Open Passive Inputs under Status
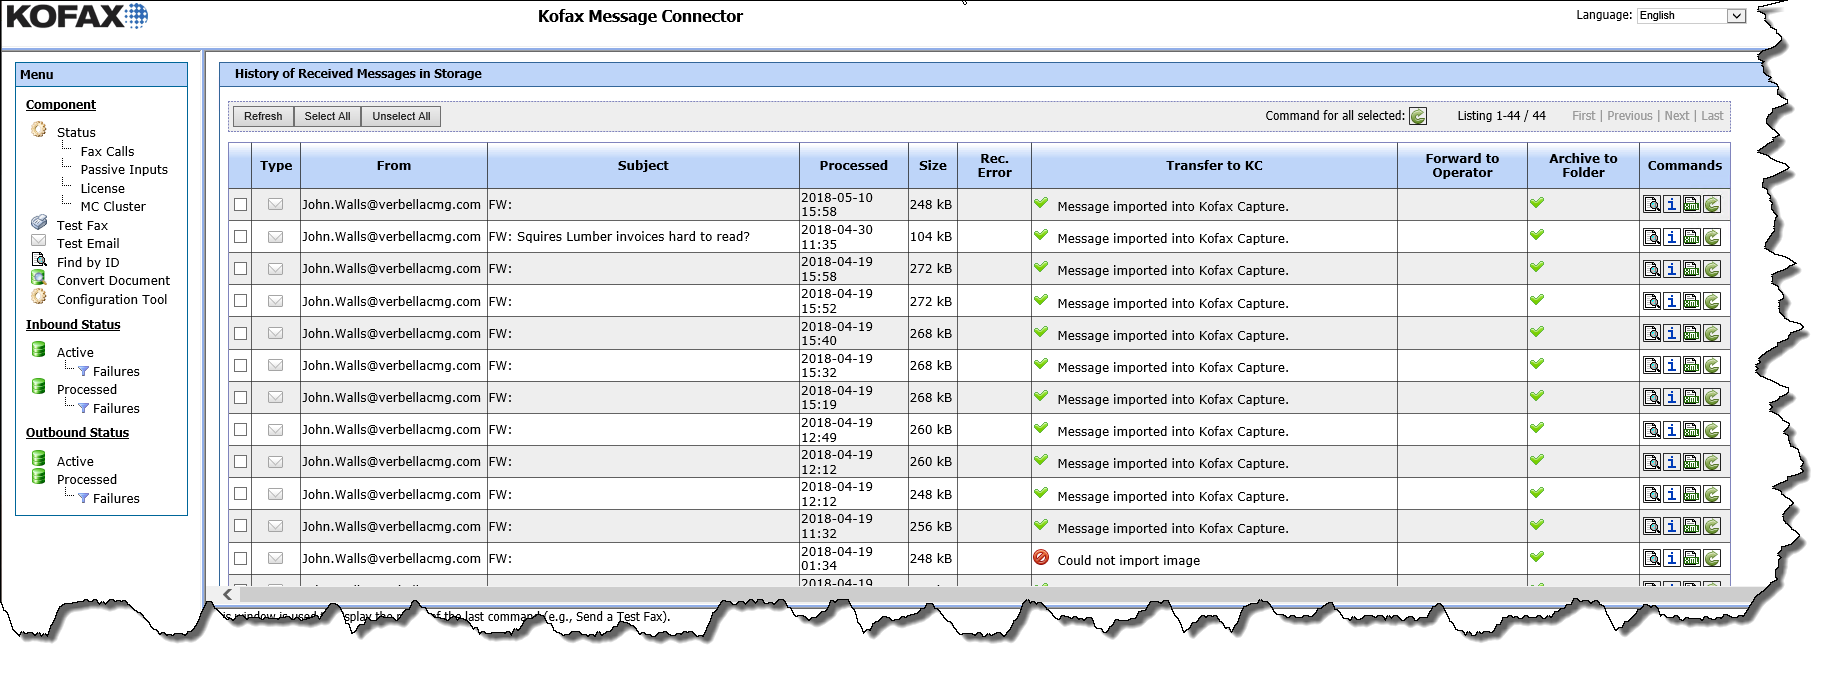This screenshot has height=674, width=1831. pyautogui.click(x=124, y=170)
